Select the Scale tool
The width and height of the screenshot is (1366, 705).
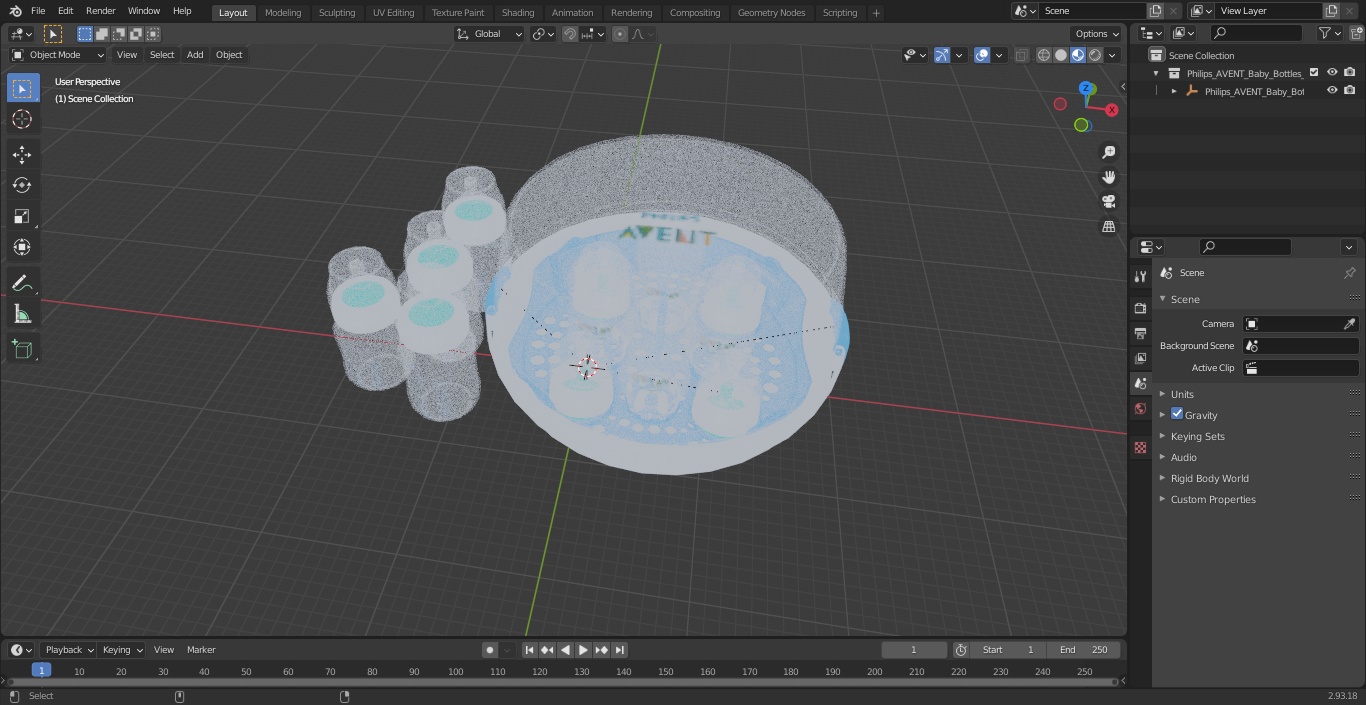click(x=22, y=216)
